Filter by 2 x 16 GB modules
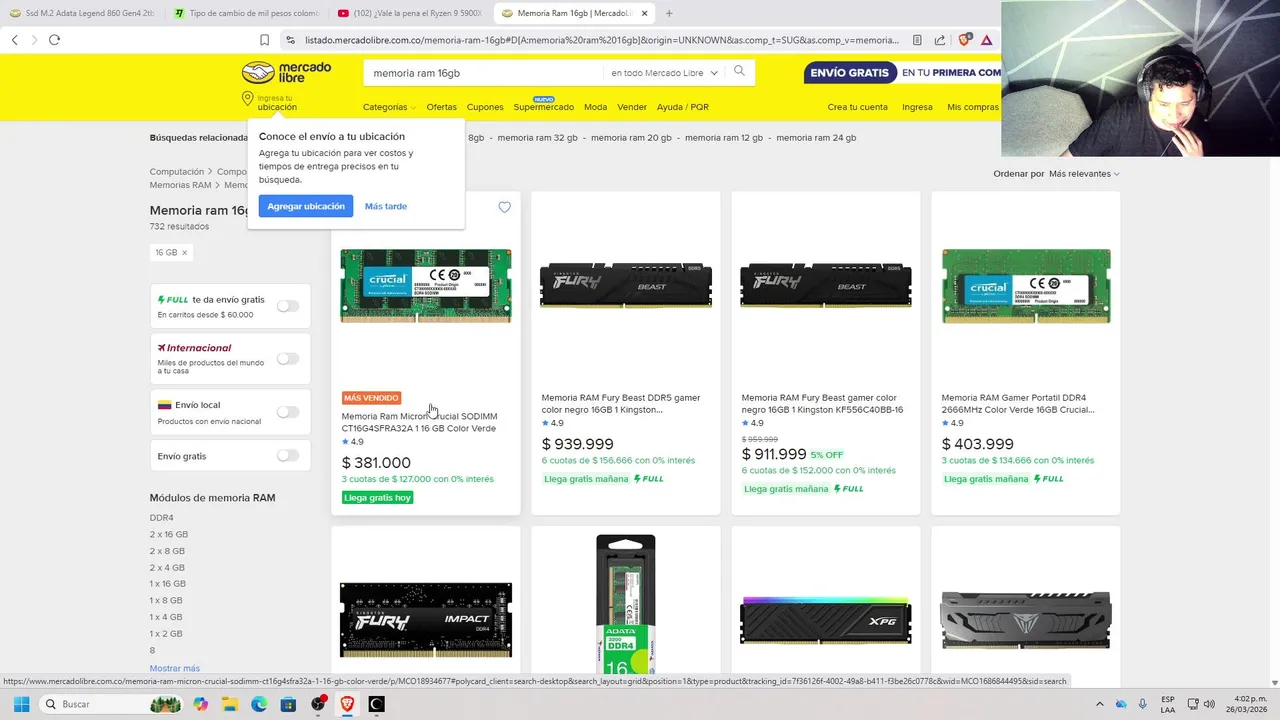 tap(169, 534)
